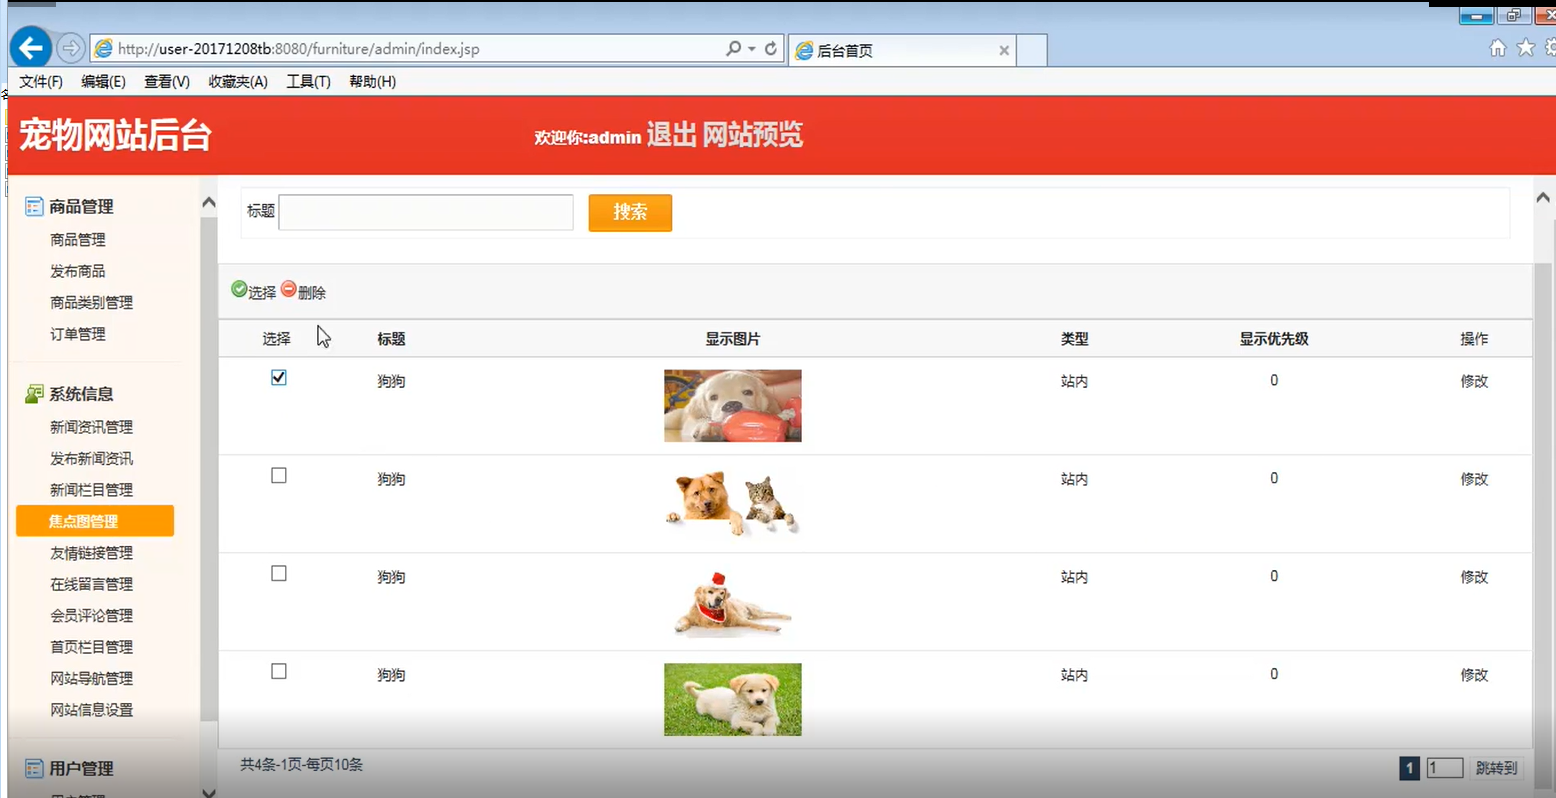Click the 共4条-1页-每页10条 status text

click(x=302, y=765)
